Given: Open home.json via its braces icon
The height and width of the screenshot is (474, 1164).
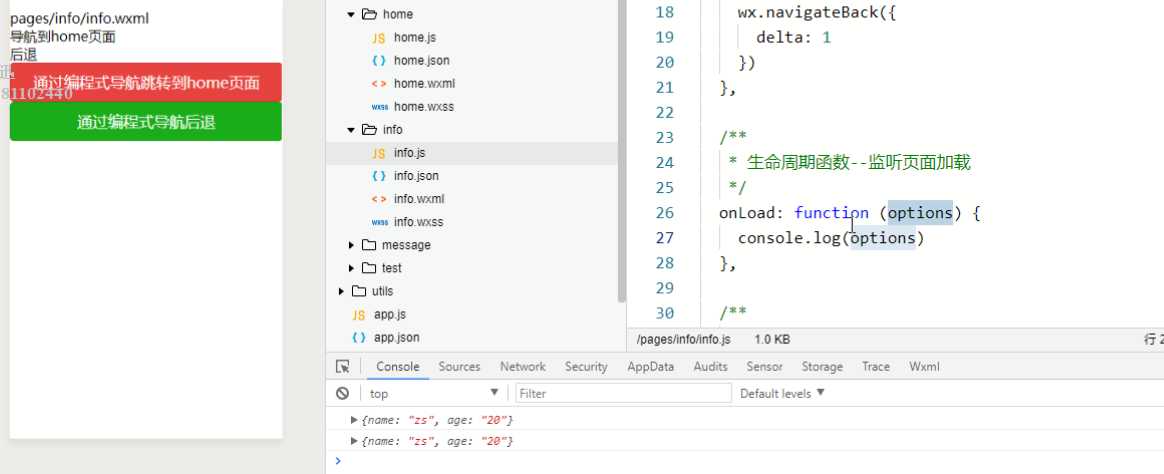Looking at the screenshot, I should [379, 60].
